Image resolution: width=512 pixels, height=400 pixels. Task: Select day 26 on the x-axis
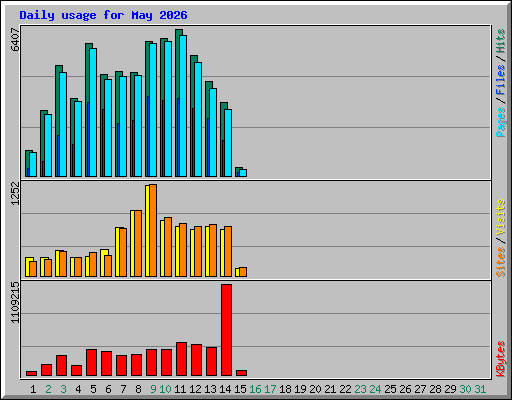[405, 389]
